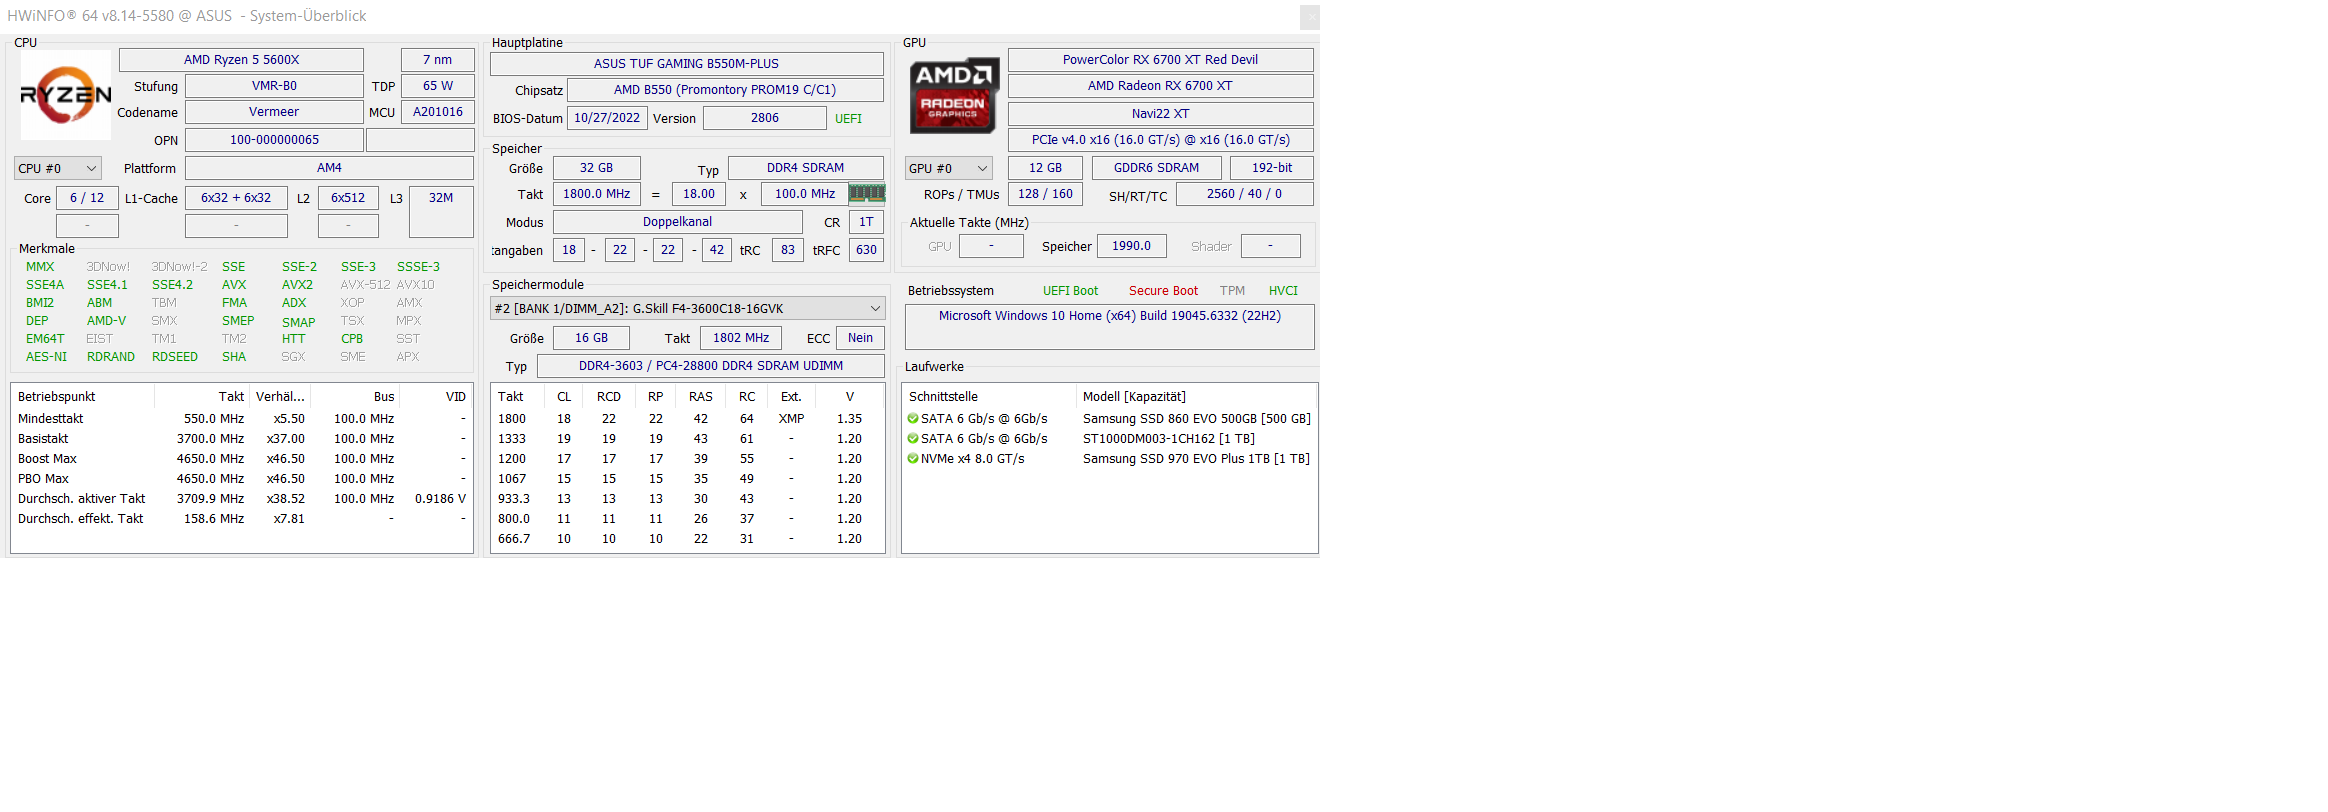Screen dimensions: 2328x812
Task: Click the Navi22 XT codename field
Action: pos(1160,114)
